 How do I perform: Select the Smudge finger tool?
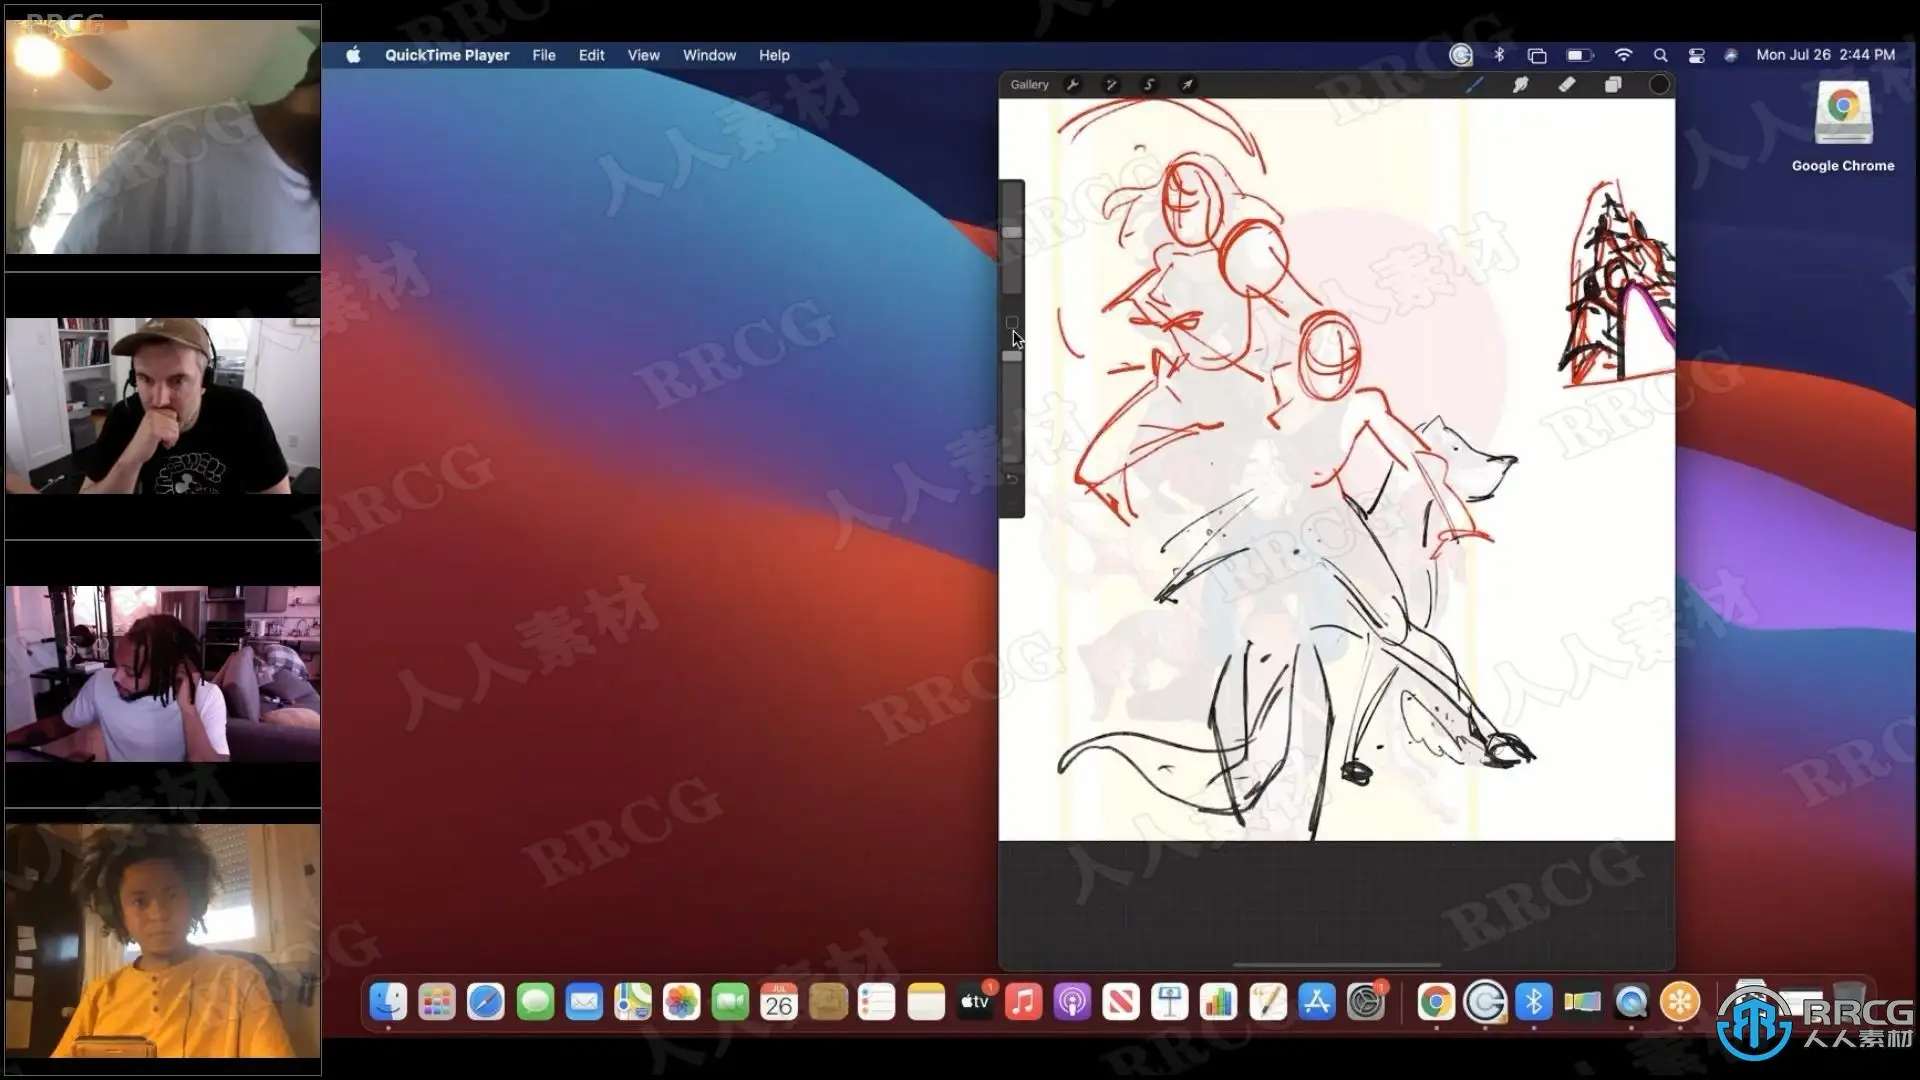coord(1520,85)
